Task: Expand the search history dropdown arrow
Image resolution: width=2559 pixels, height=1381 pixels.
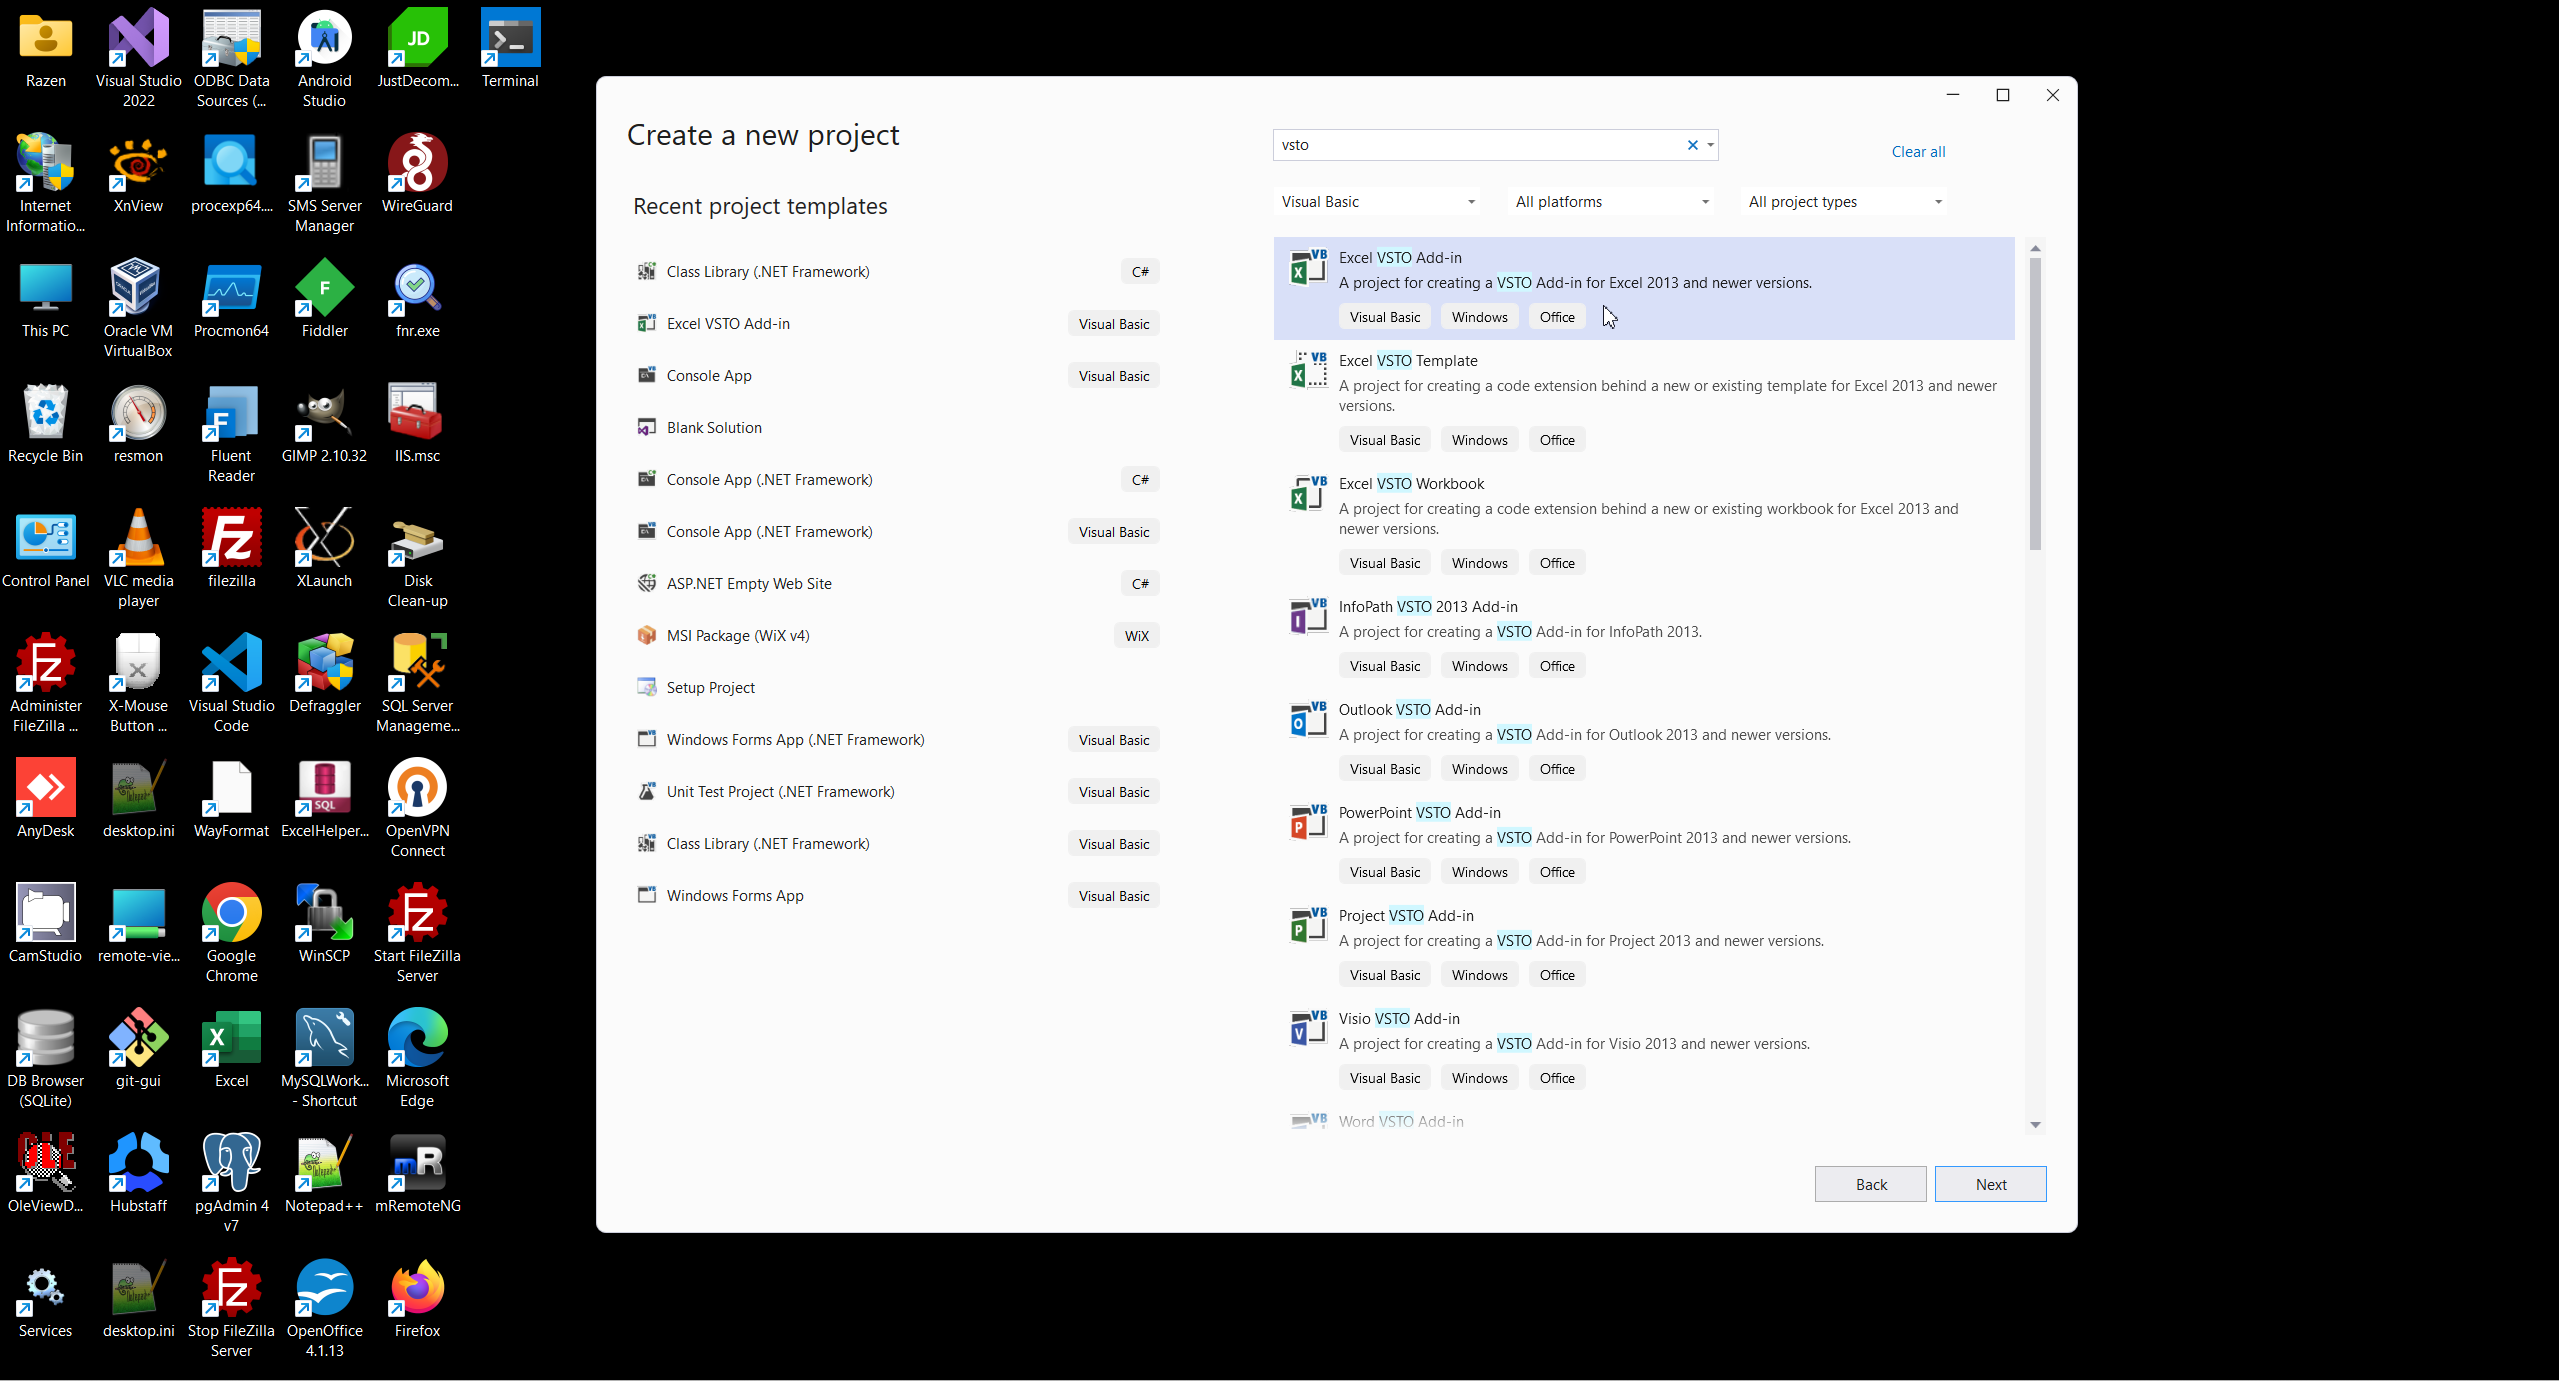Action: (1710, 145)
